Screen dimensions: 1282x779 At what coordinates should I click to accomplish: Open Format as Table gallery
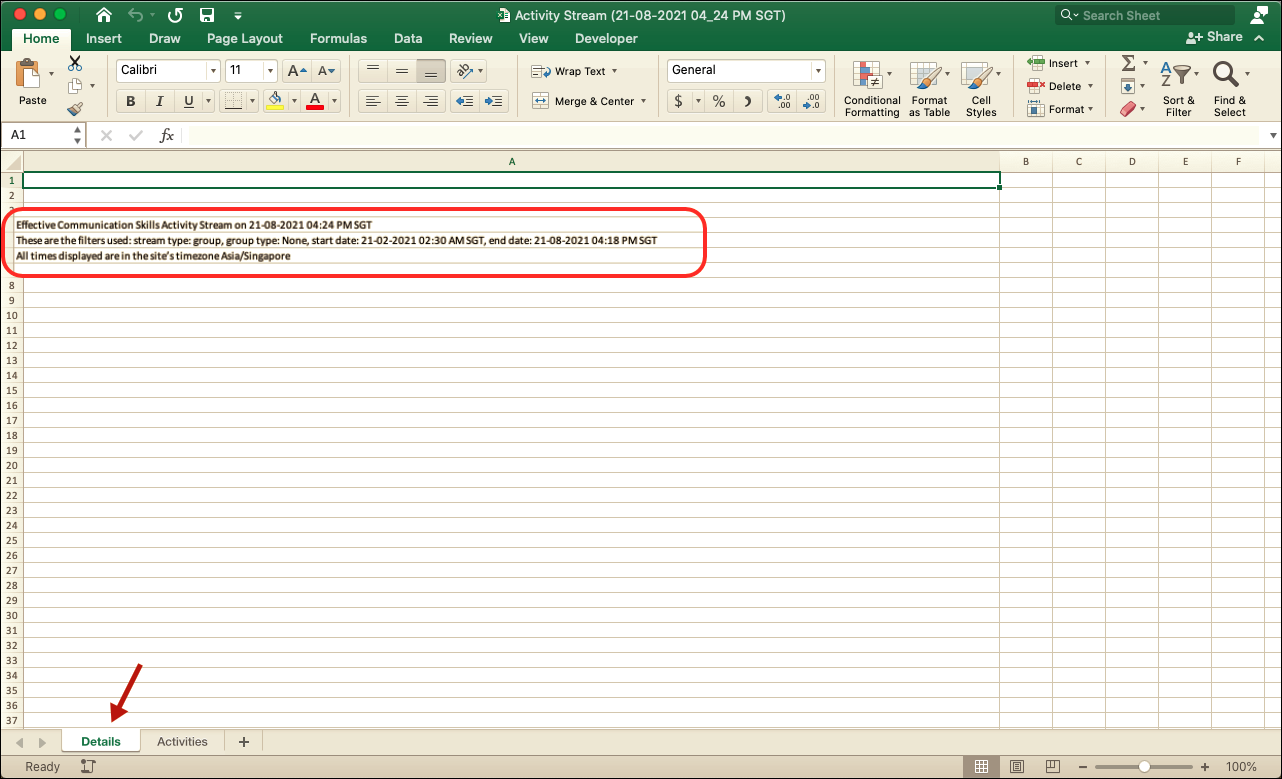pos(929,88)
